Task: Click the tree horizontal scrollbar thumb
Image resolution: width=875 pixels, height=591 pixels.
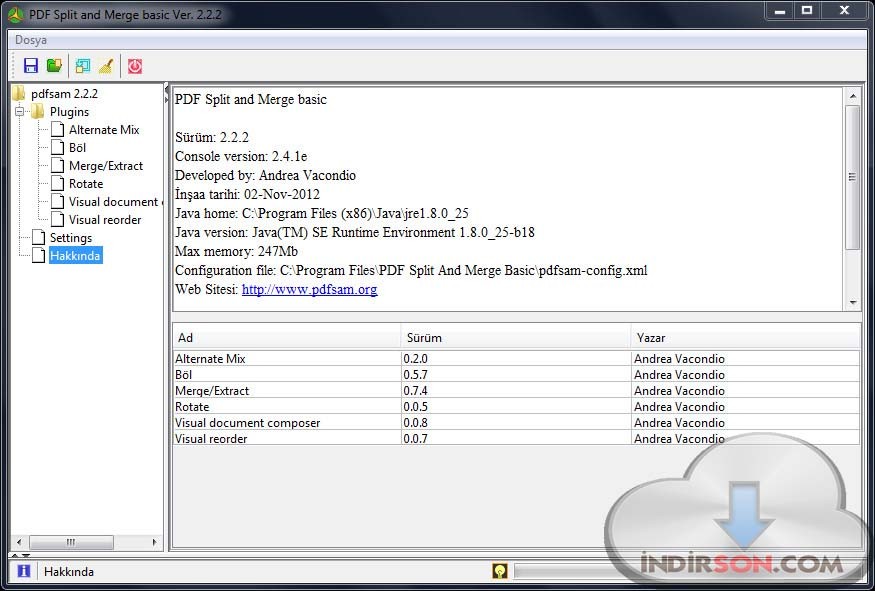Action: click(x=71, y=542)
